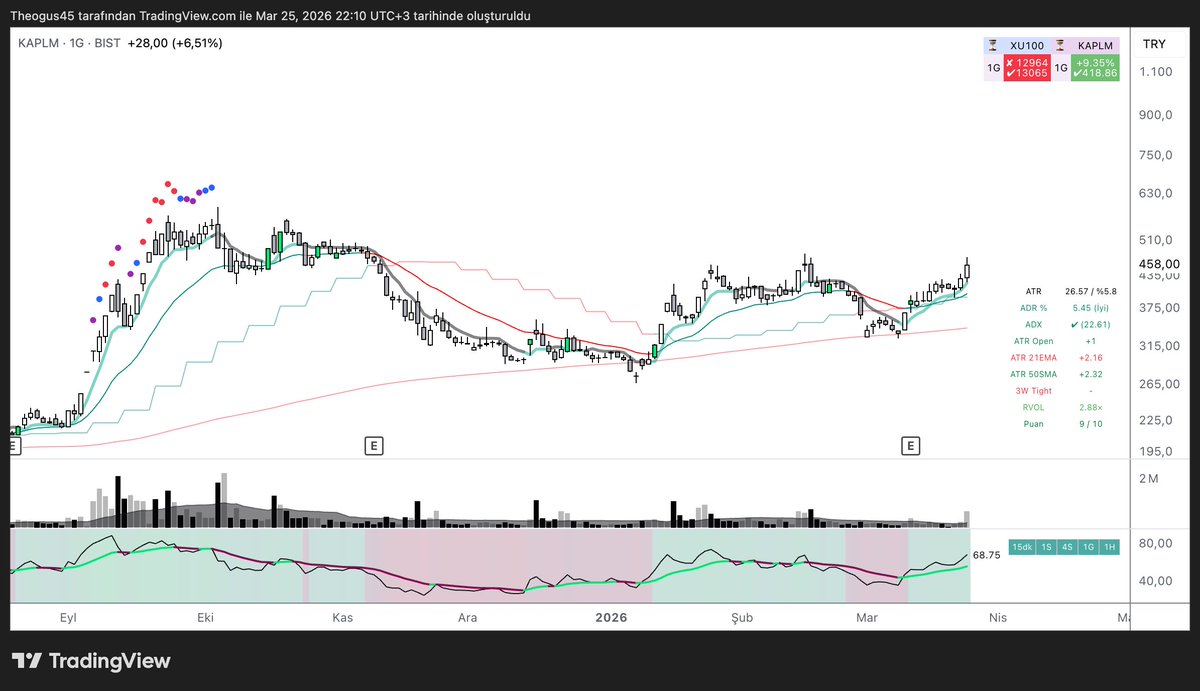Image resolution: width=1200 pixels, height=691 pixels.
Task: Click the KAPLM header in the comparison table
Action: pos(1095,46)
